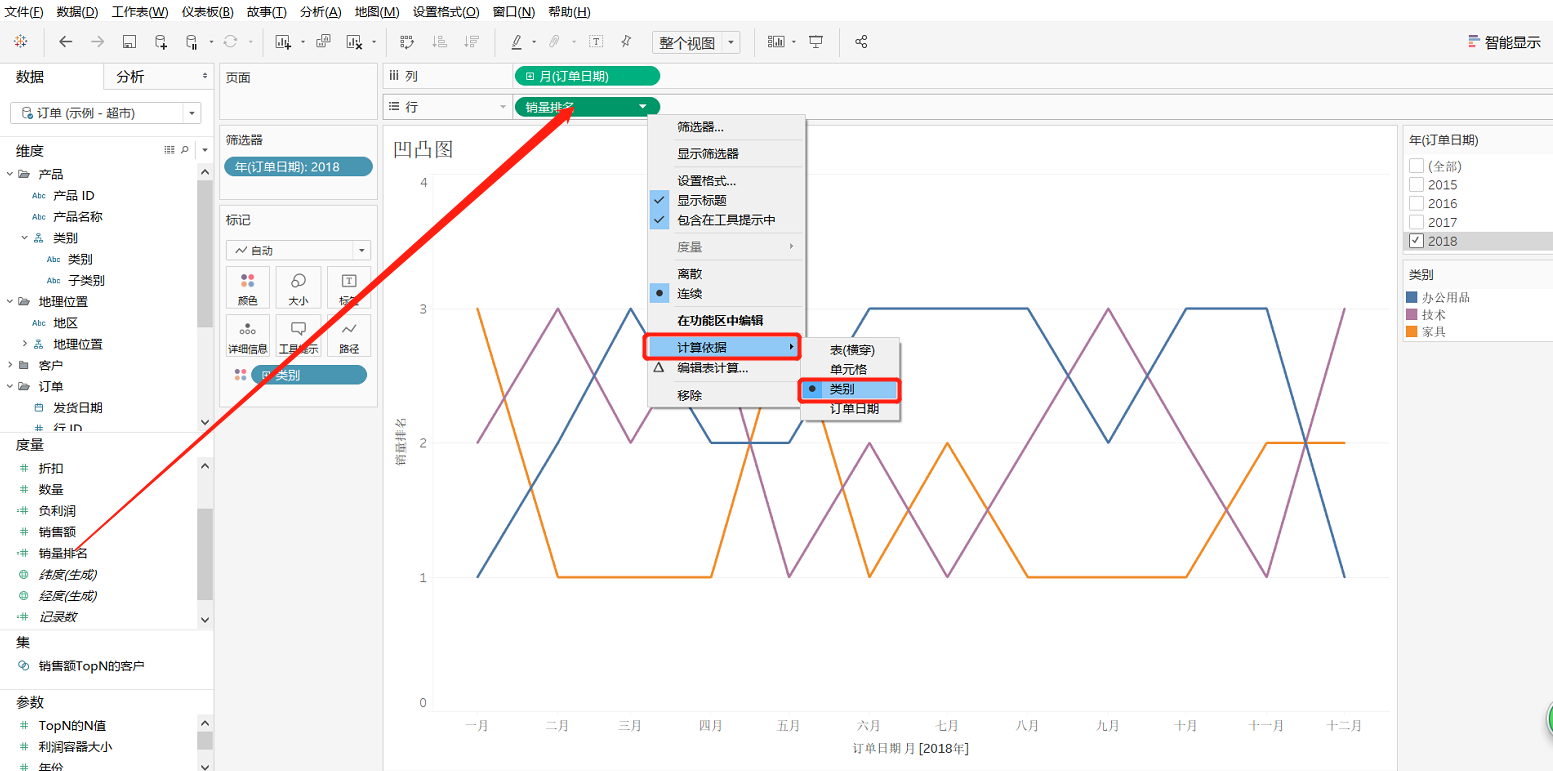Click the refresh data icon
Viewport: 1553px width, 771px height.
tap(230, 42)
